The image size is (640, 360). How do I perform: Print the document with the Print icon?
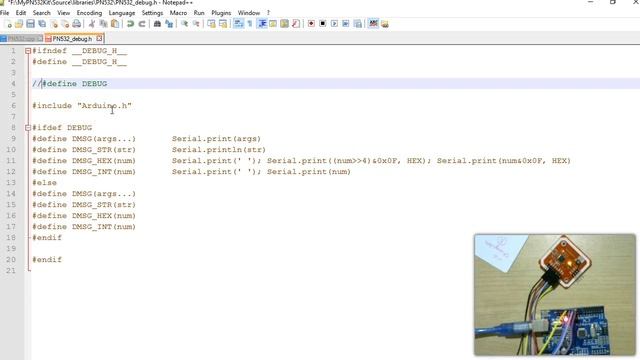tap(76, 24)
